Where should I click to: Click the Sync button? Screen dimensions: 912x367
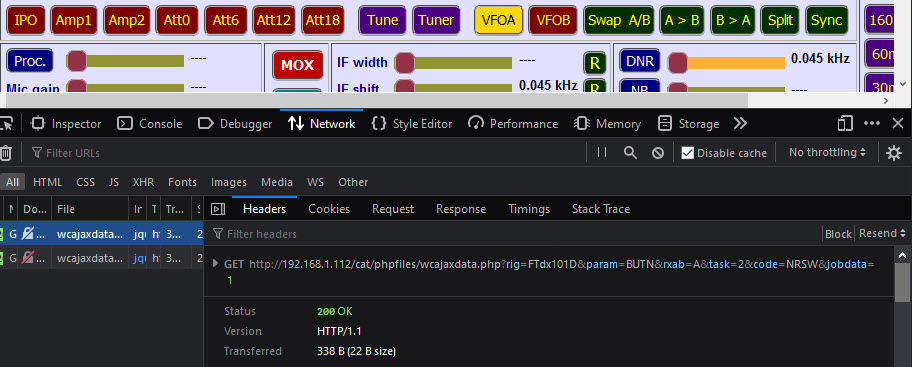click(826, 20)
